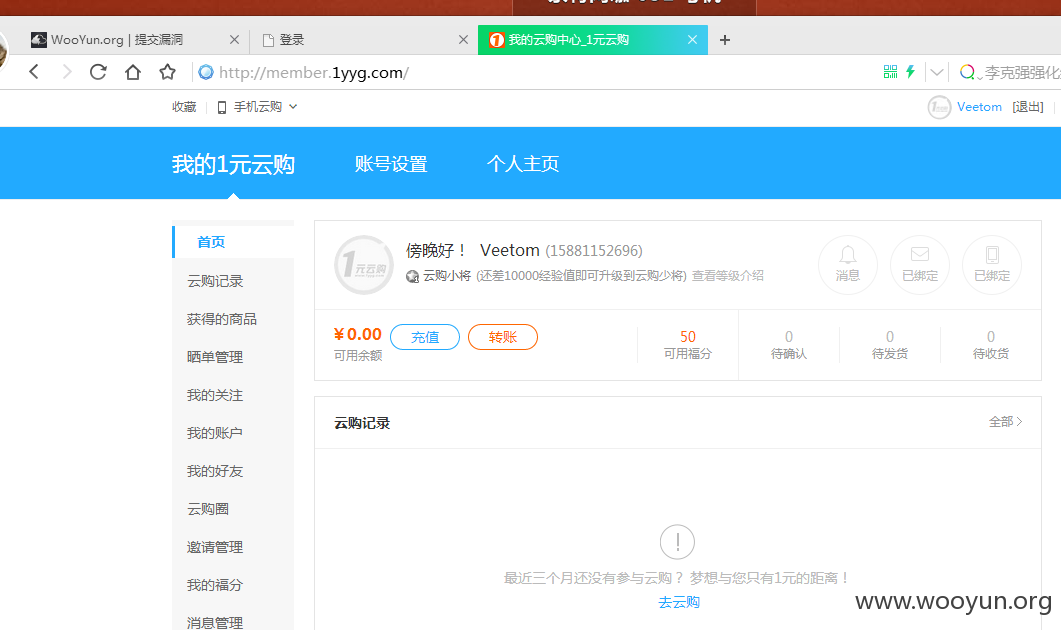The height and width of the screenshot is (630, 1061).
Task: Open 获得的商品 in the sidebar
Action: point(222,319)
